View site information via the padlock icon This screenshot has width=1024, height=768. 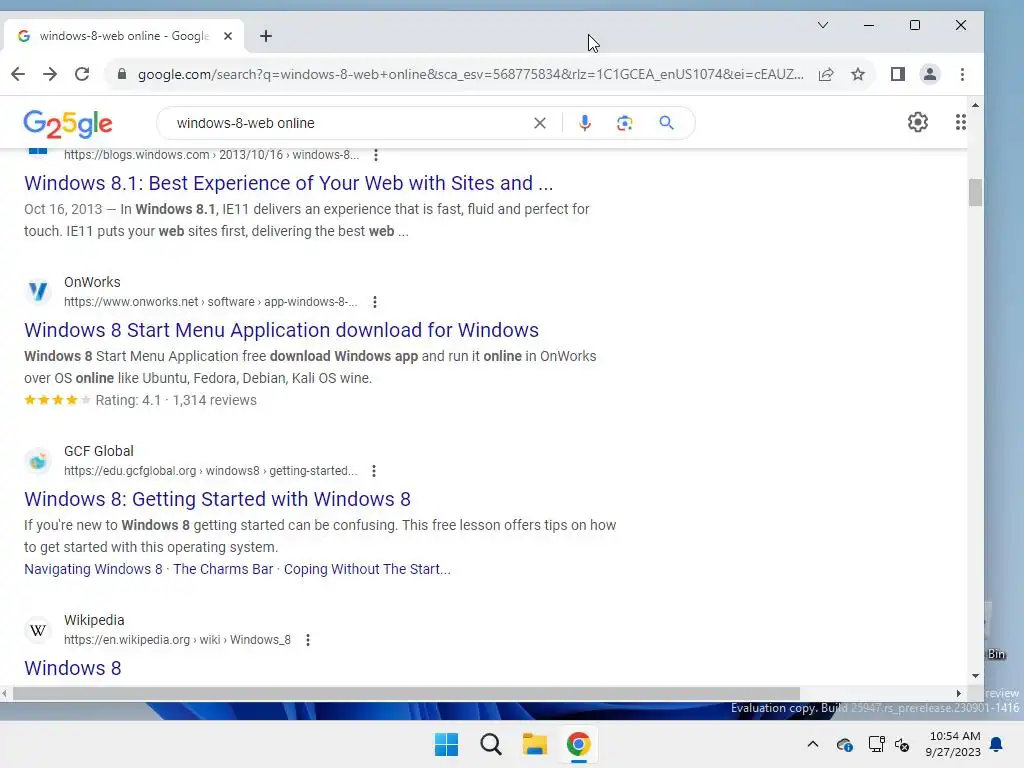click(121, 74)
